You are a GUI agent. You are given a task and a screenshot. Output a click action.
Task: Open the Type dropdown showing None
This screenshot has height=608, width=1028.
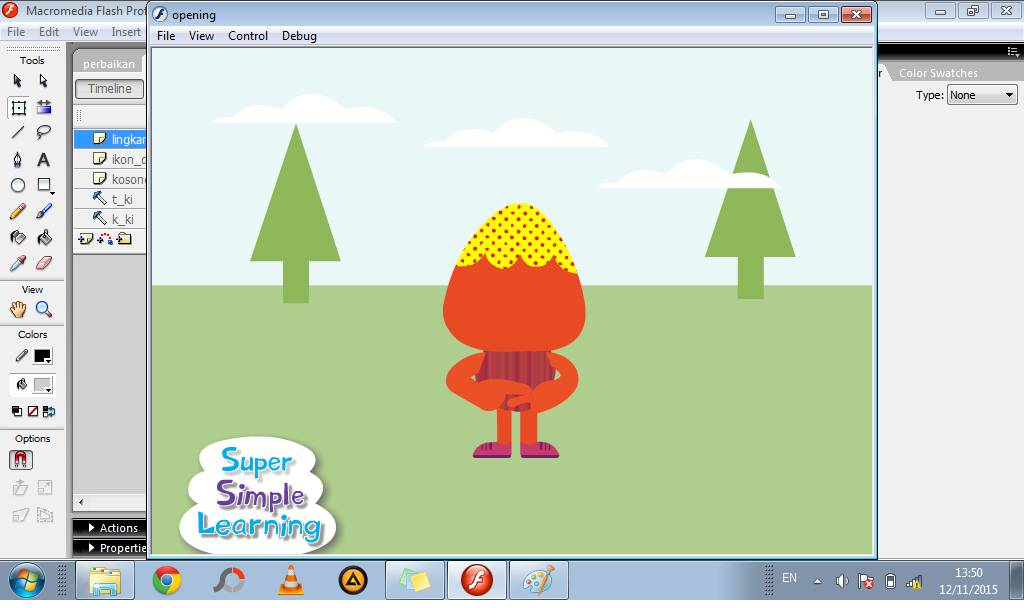coord(981,95)
